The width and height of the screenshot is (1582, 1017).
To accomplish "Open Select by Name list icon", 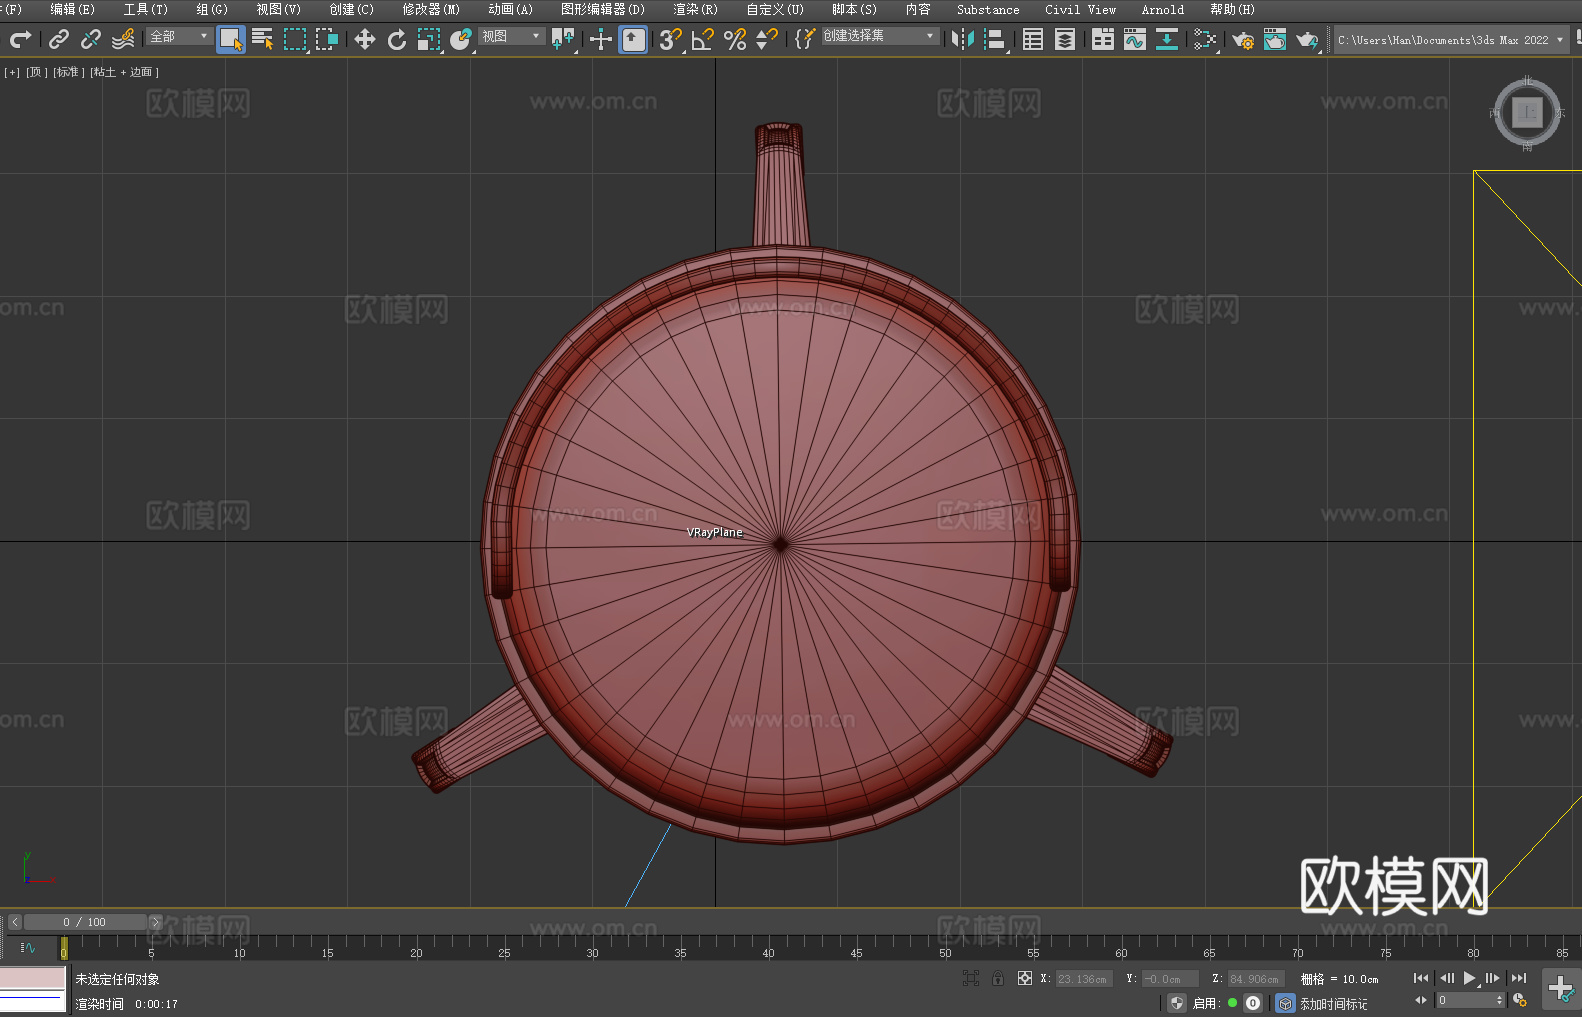I will pyautogui.click(x=263, y=39).
